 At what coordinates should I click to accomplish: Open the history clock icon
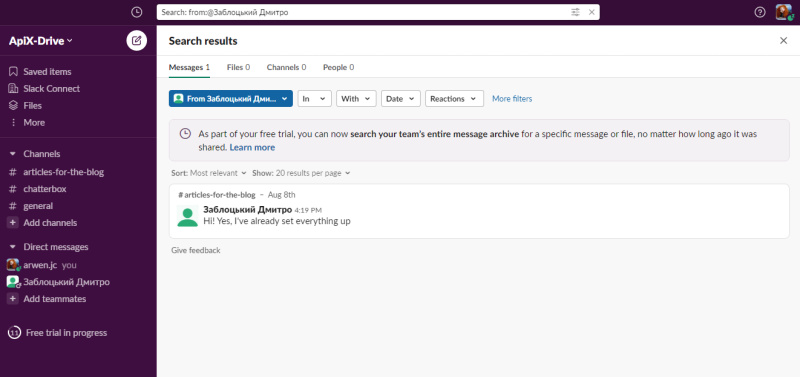(137, 12)
